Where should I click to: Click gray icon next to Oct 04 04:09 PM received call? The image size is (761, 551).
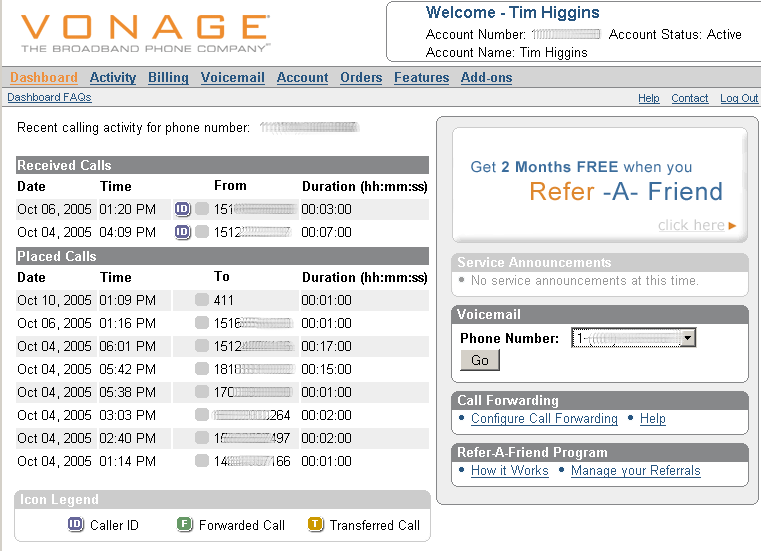point(202,232)
